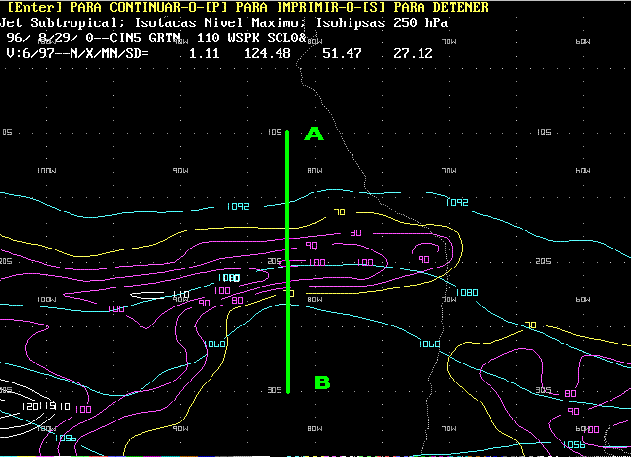The image size is (631, 457).
Task: Select the standard deviation value '27.12'
Action: [x=413, y=54]
